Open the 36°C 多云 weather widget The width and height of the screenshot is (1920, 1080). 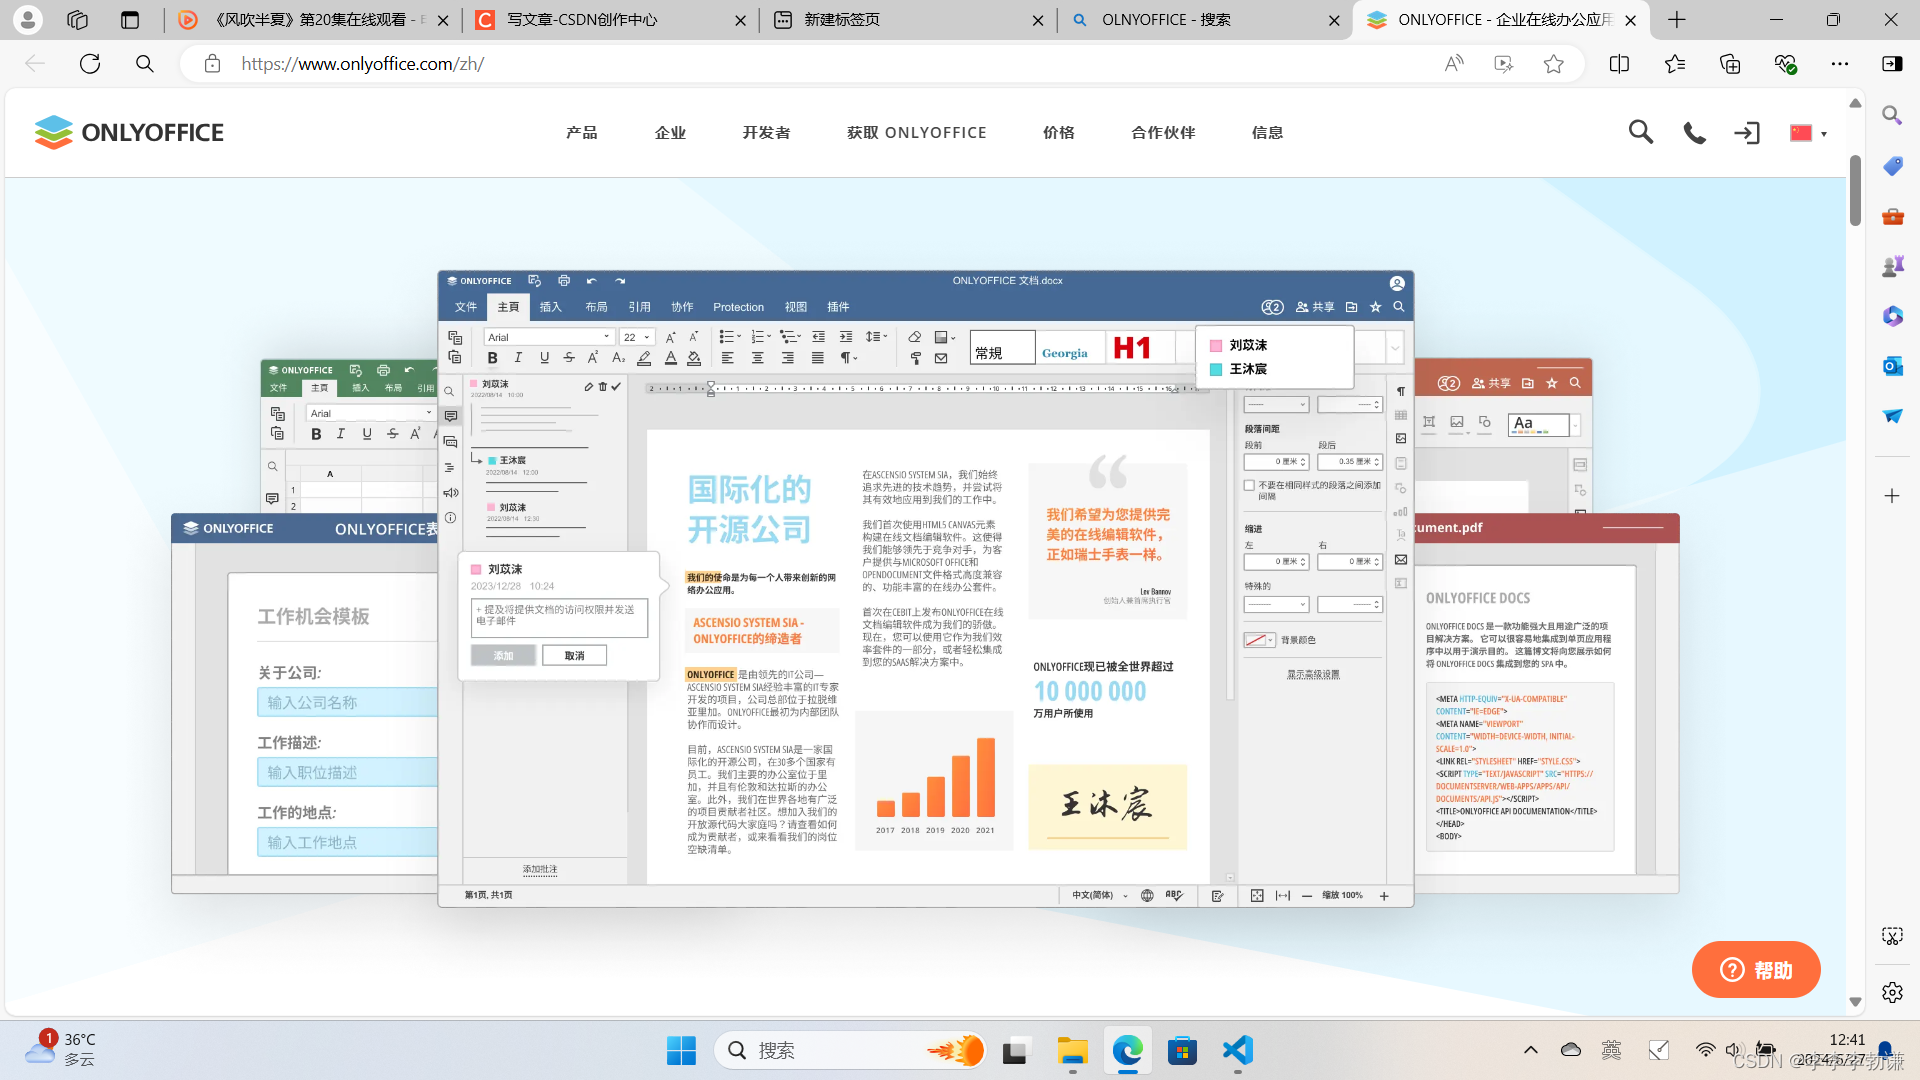tap(62, 1050)
